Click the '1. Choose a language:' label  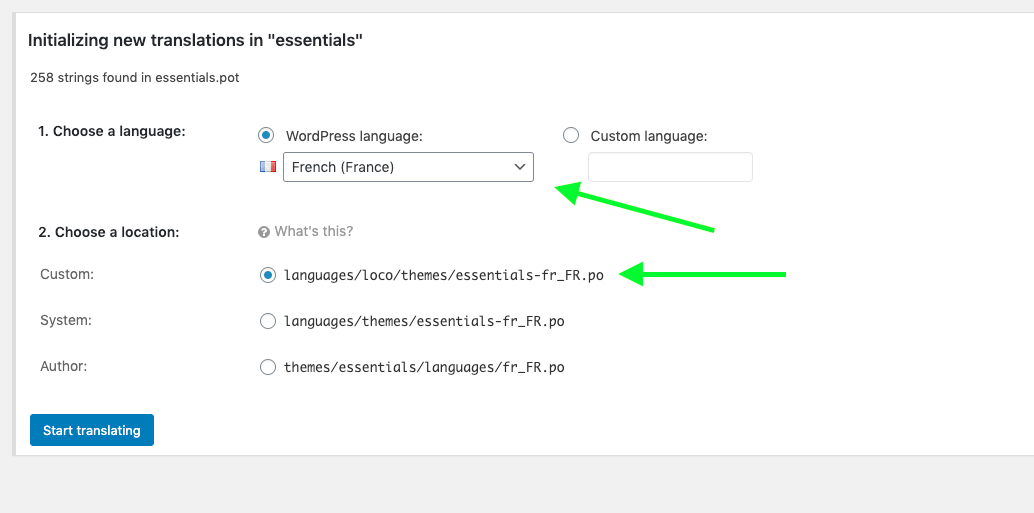[x=112, y=131]
